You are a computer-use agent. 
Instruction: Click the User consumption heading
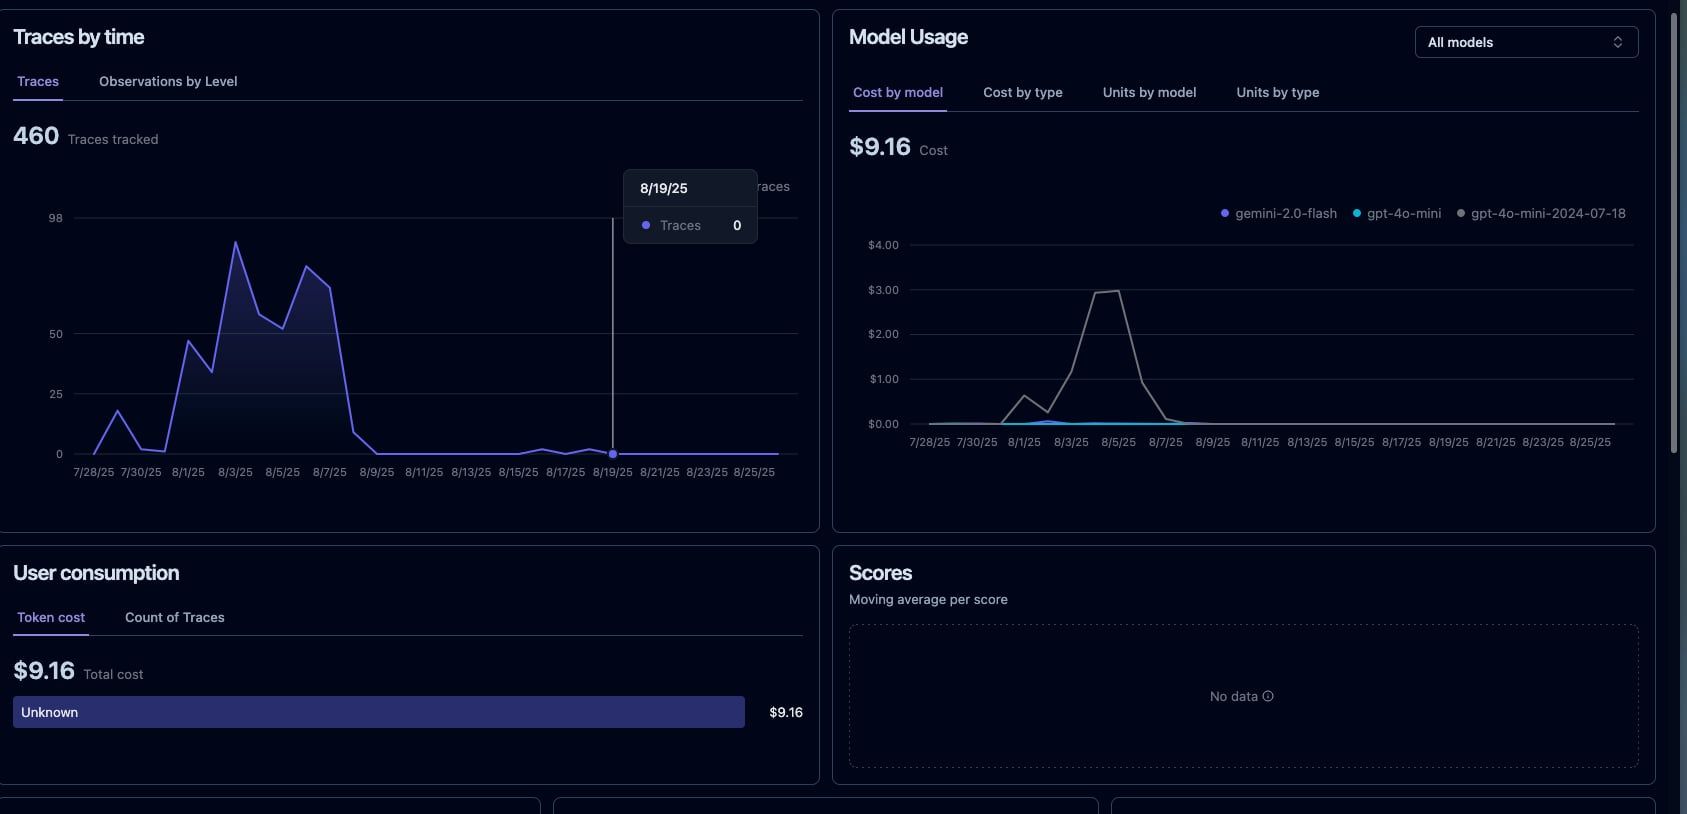(x=96, y=573)
